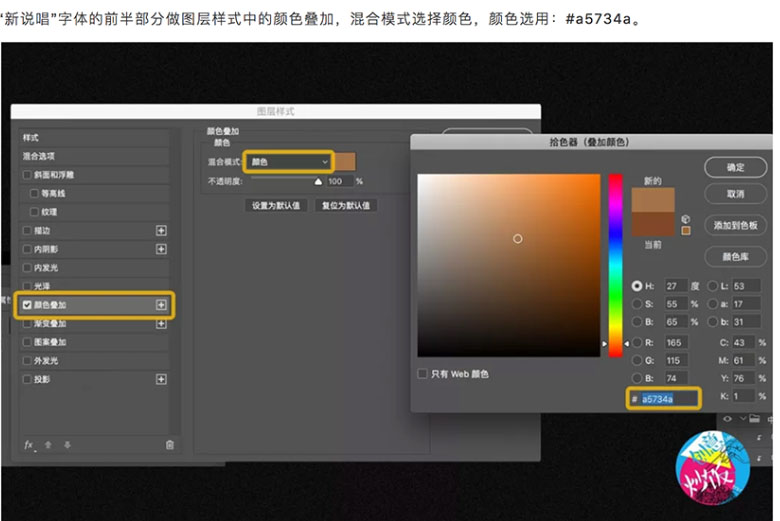Click the M value field showing 61

[x=743, y=360]
